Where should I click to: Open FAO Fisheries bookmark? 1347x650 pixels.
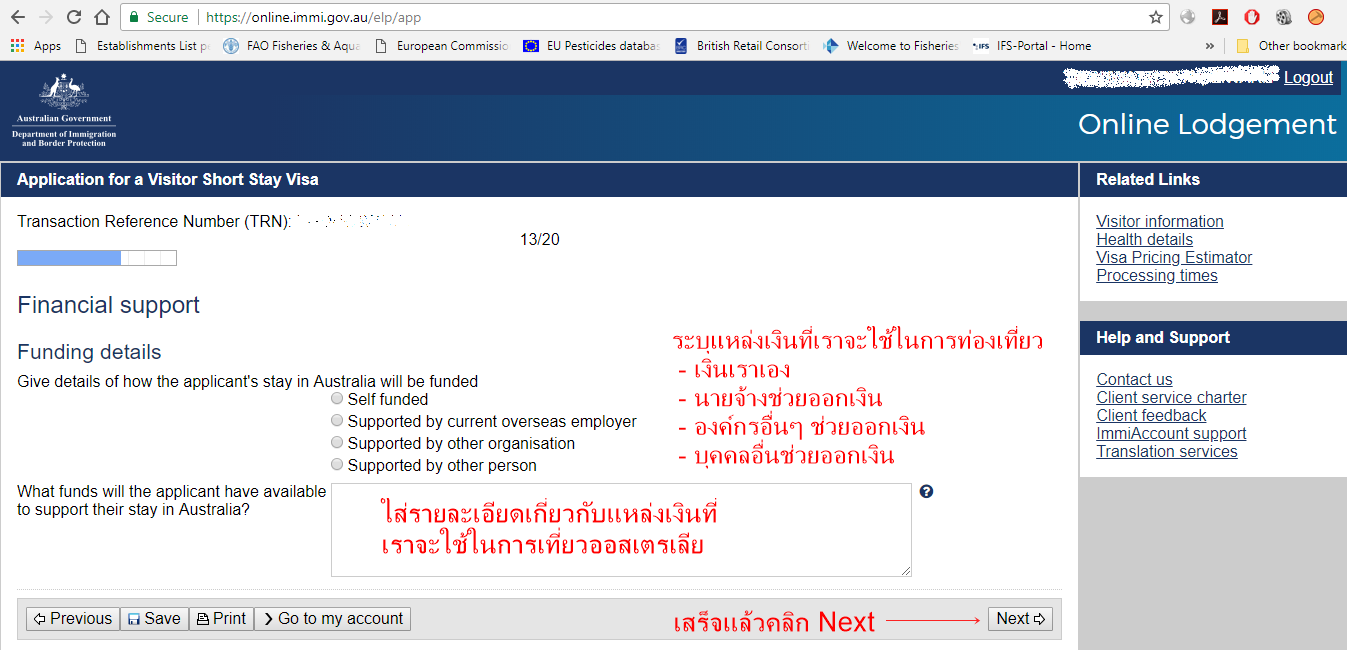(290, 46)
